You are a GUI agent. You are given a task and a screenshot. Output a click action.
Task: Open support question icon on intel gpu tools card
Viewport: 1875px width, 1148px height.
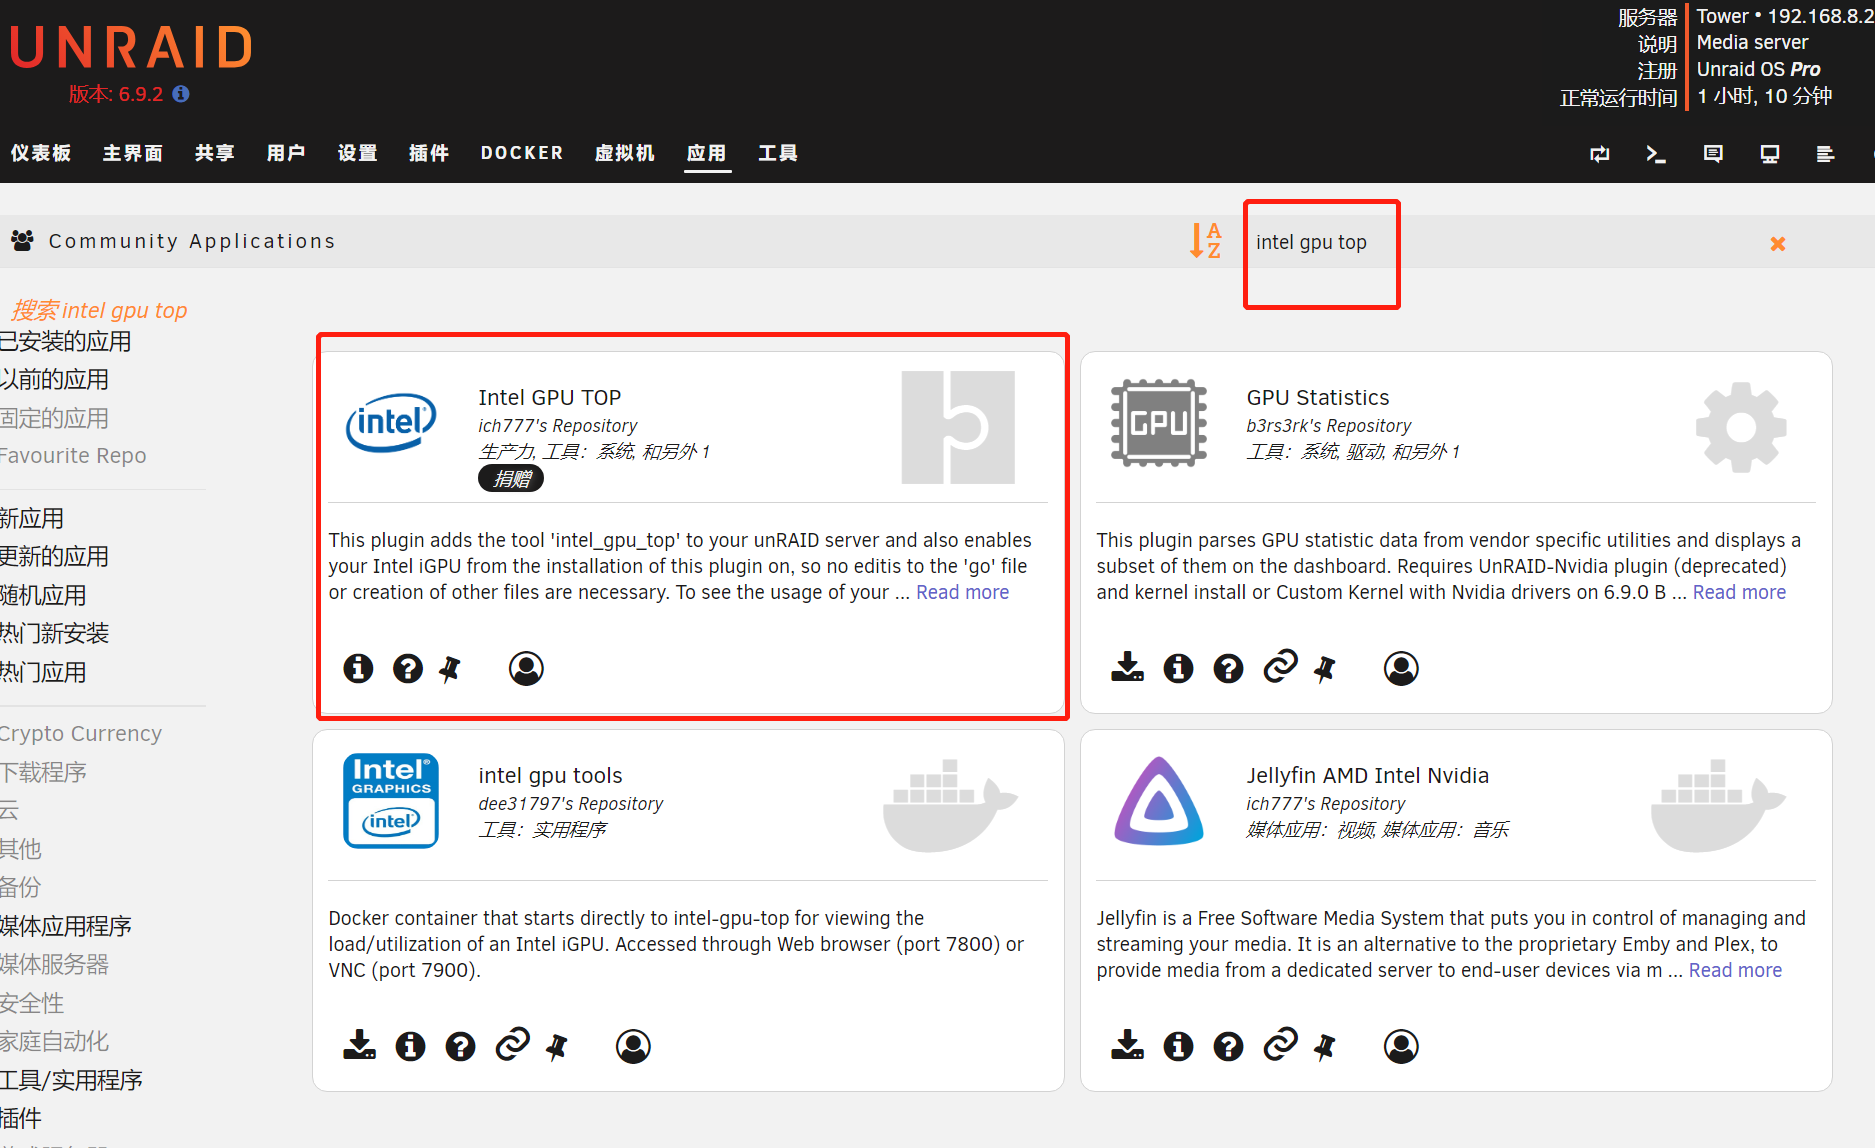pos(460,1046)
